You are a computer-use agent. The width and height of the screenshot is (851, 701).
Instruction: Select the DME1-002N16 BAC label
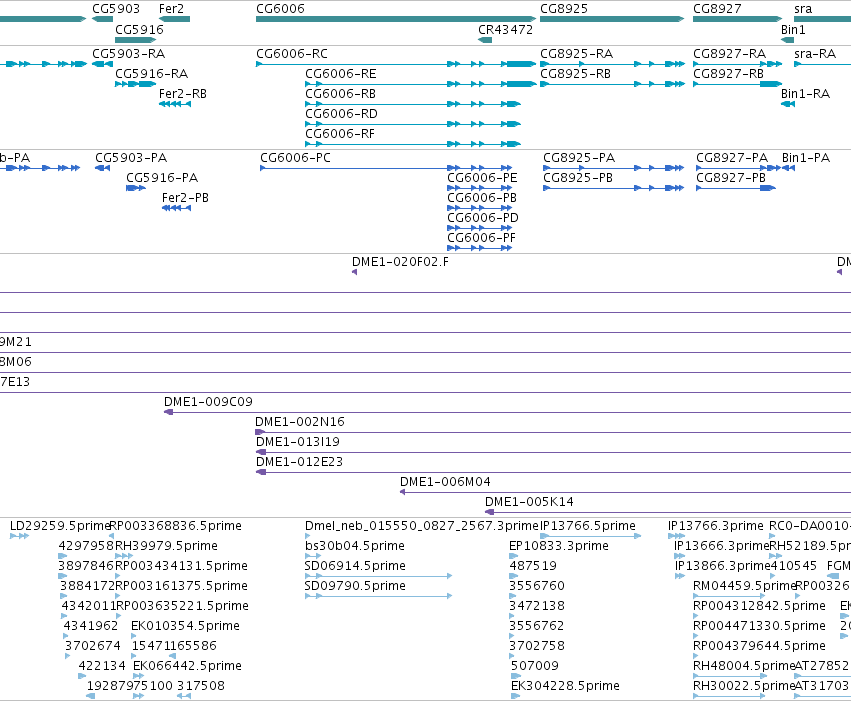click(300, 422)
